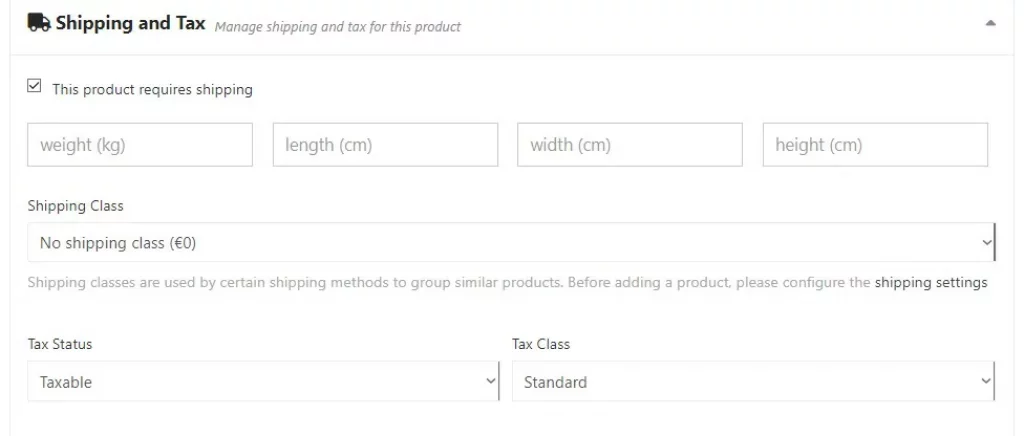Click the Tax Class field label
The height and width of the screenshot is (436, 1024).
[541, 344]
